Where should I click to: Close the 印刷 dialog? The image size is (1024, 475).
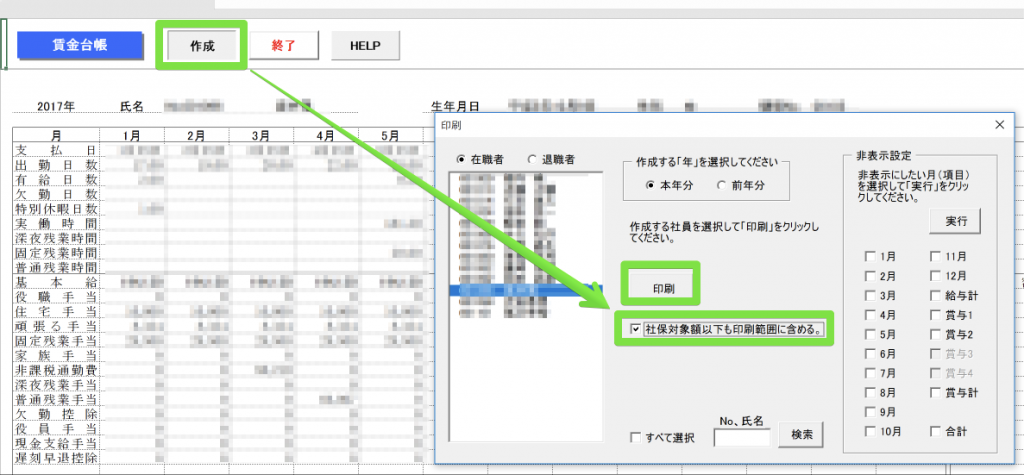pyautogui.click(x=999, y=125)
